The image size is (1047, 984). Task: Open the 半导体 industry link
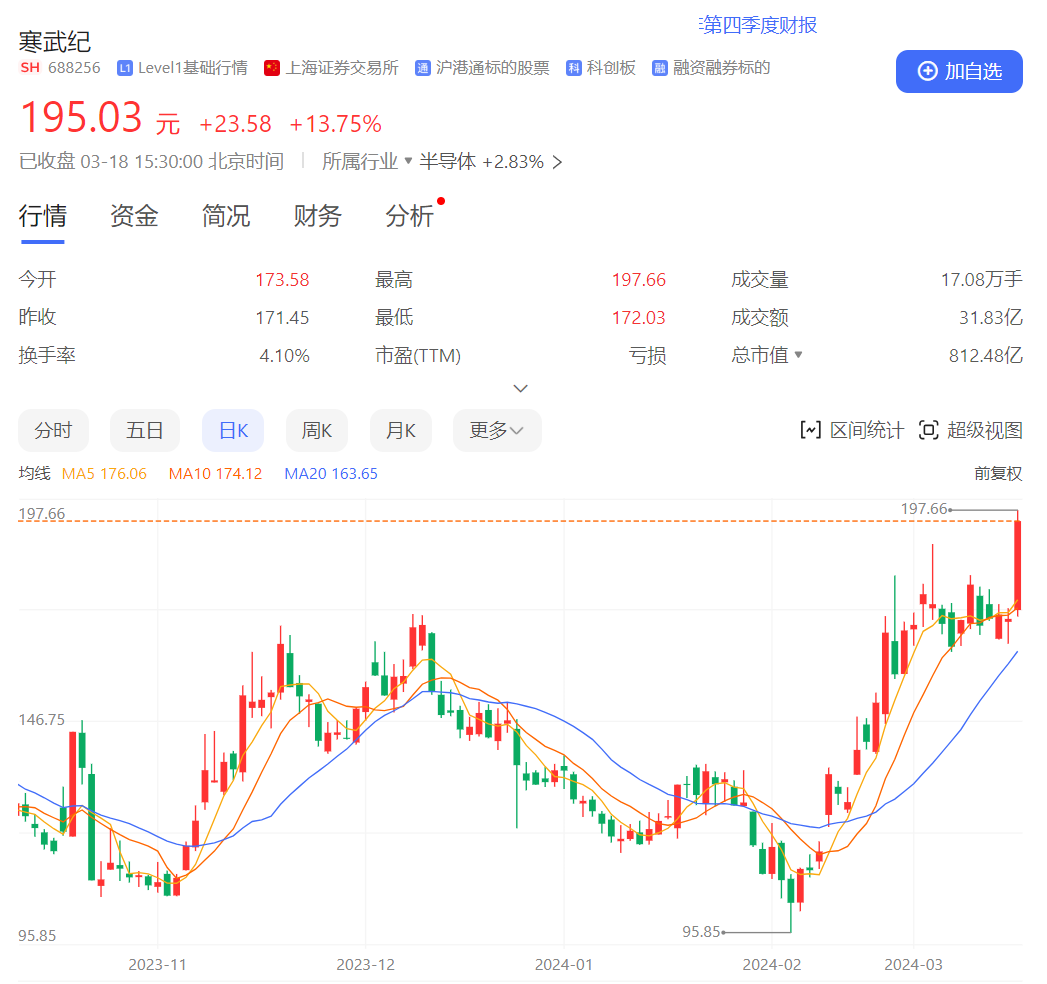click(447, 162)
